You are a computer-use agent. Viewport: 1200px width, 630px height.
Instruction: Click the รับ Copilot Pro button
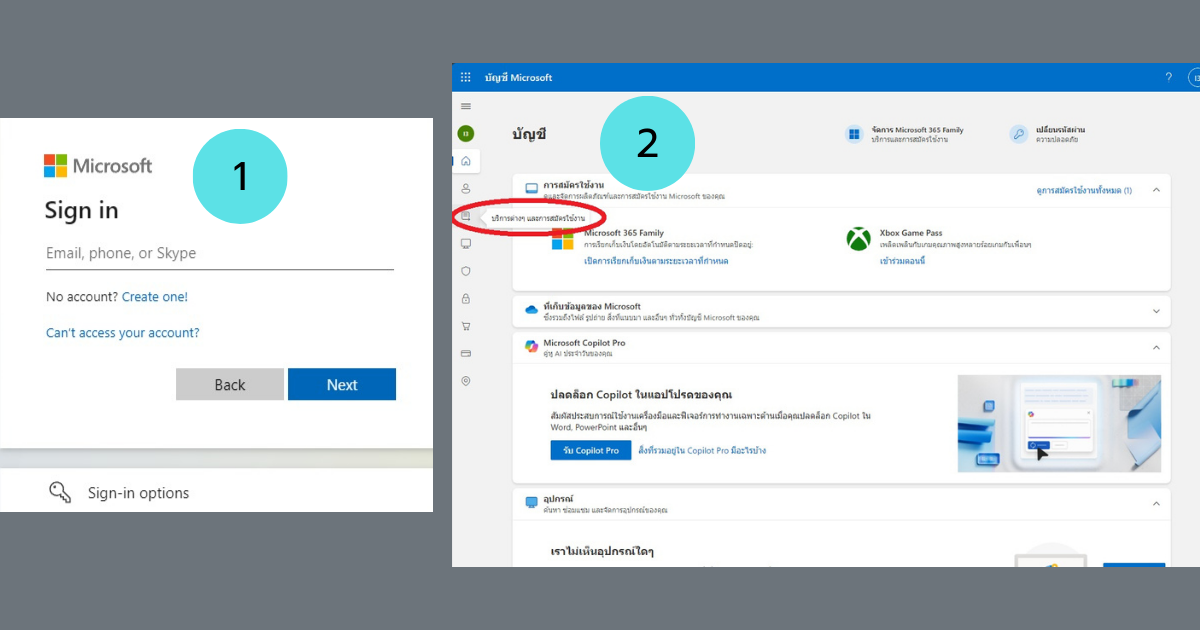(x=591, y=451)
